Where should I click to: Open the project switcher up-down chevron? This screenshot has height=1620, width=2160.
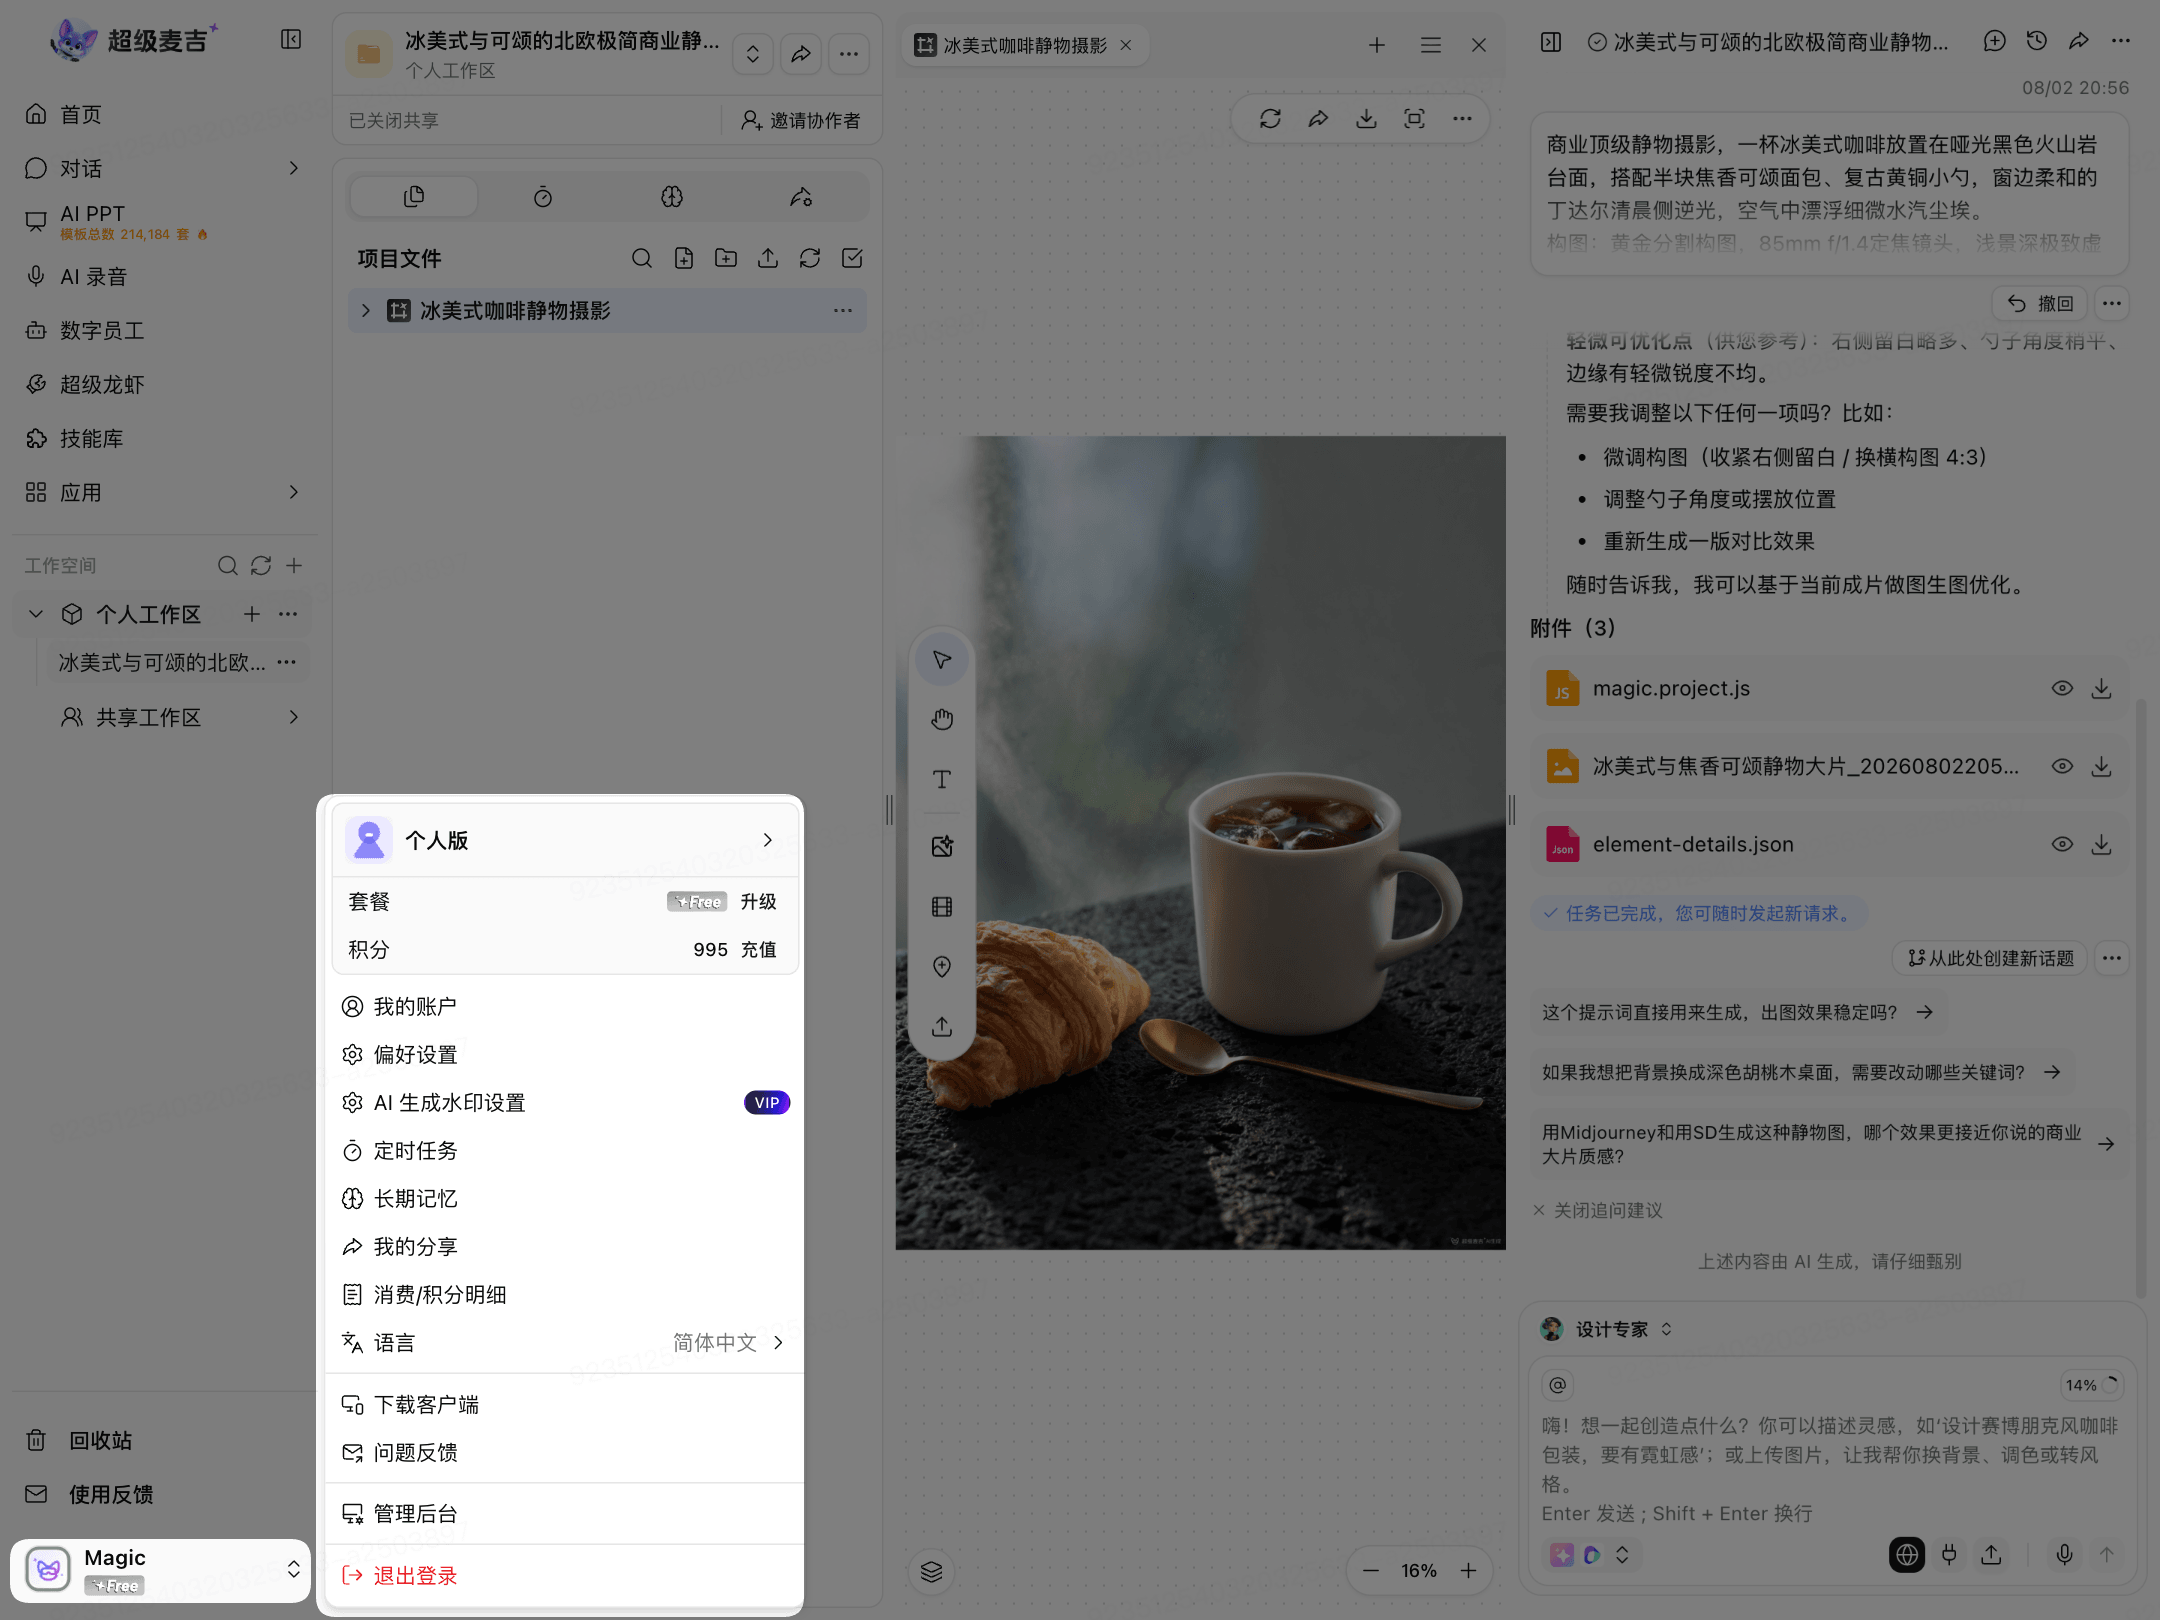[753, 54]
